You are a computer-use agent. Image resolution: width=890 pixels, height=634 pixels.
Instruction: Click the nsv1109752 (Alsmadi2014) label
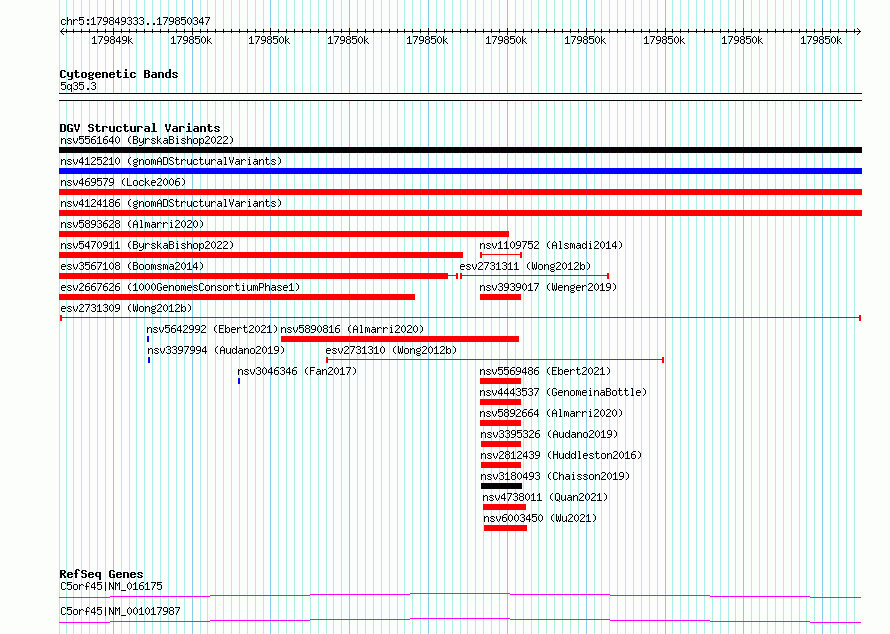tap(551, 245)
